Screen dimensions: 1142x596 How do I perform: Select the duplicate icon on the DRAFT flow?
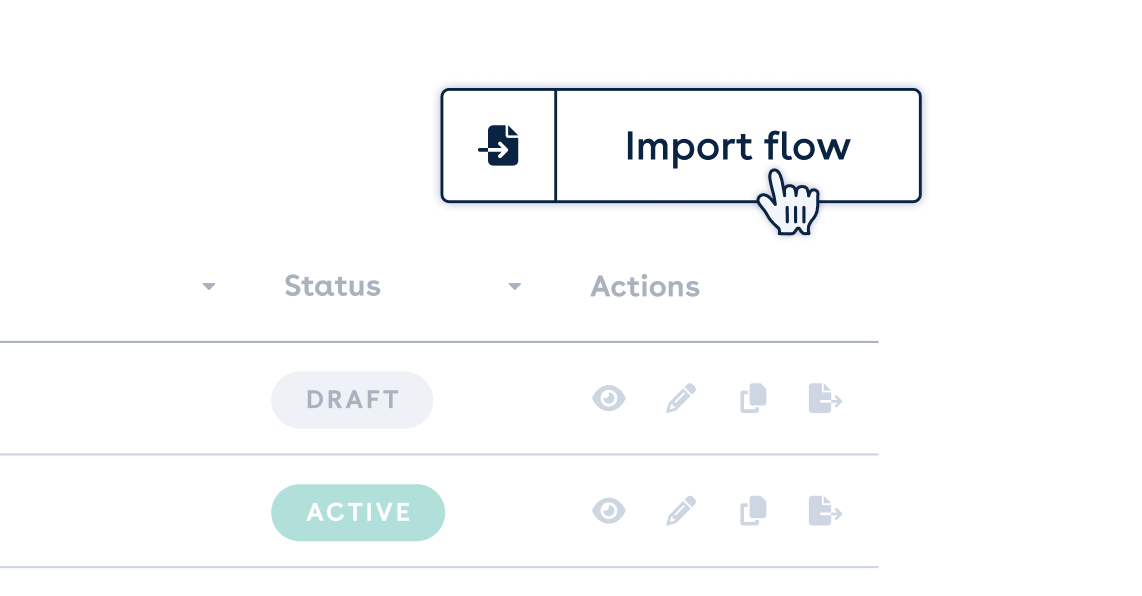point(753,398)
